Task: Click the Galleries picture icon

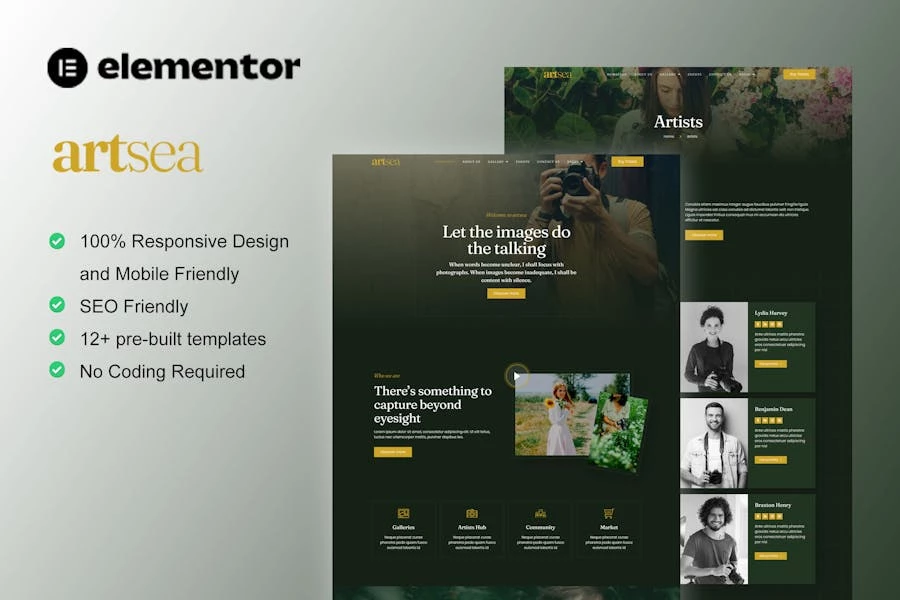Action: coord(404,511)
